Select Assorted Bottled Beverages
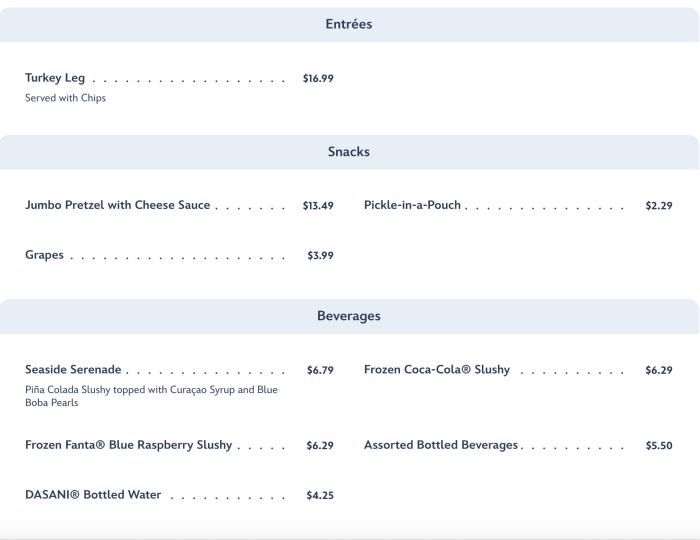This screenshot has height=540, width=700. [441, 445]
